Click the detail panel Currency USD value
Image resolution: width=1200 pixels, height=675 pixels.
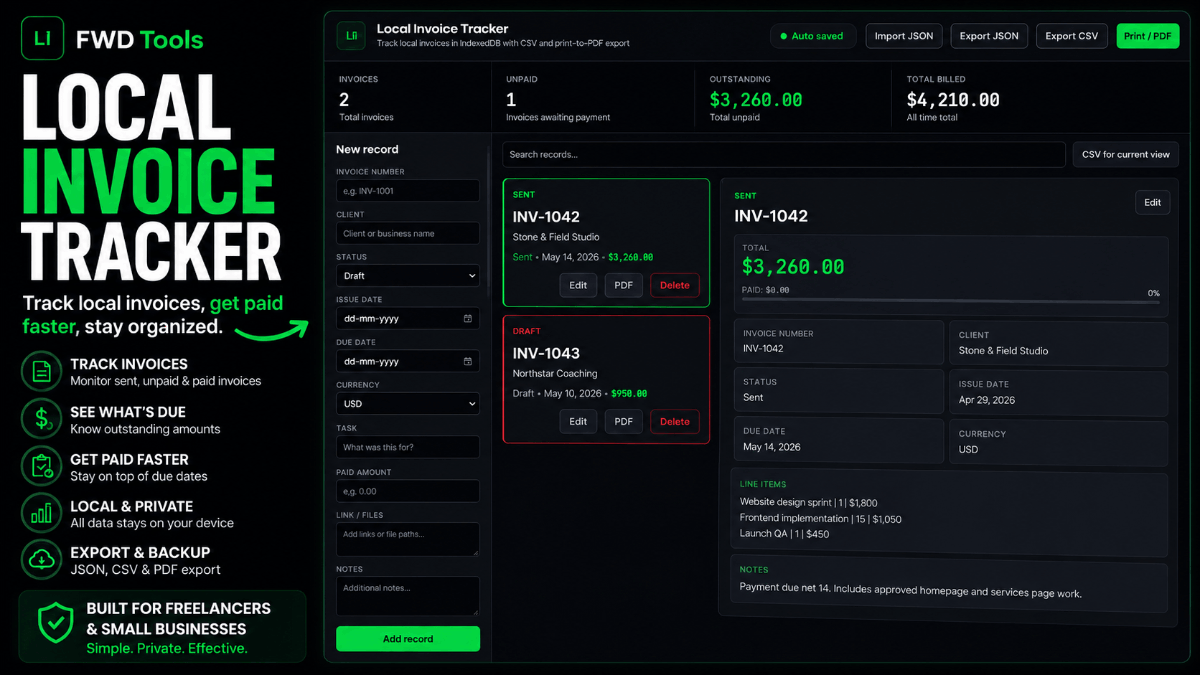[968, 450]
